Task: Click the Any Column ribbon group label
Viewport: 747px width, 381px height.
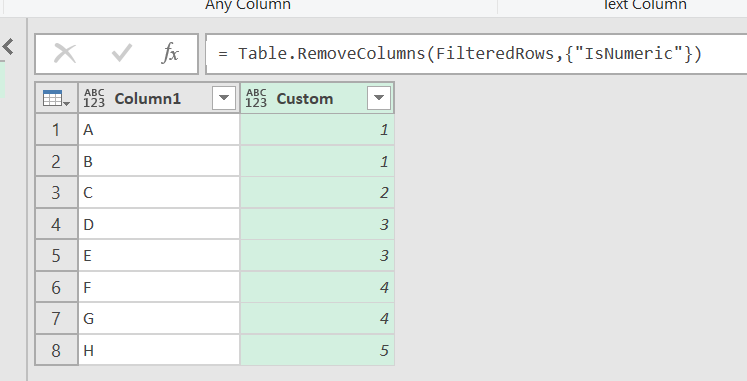Action: (248, 5)
